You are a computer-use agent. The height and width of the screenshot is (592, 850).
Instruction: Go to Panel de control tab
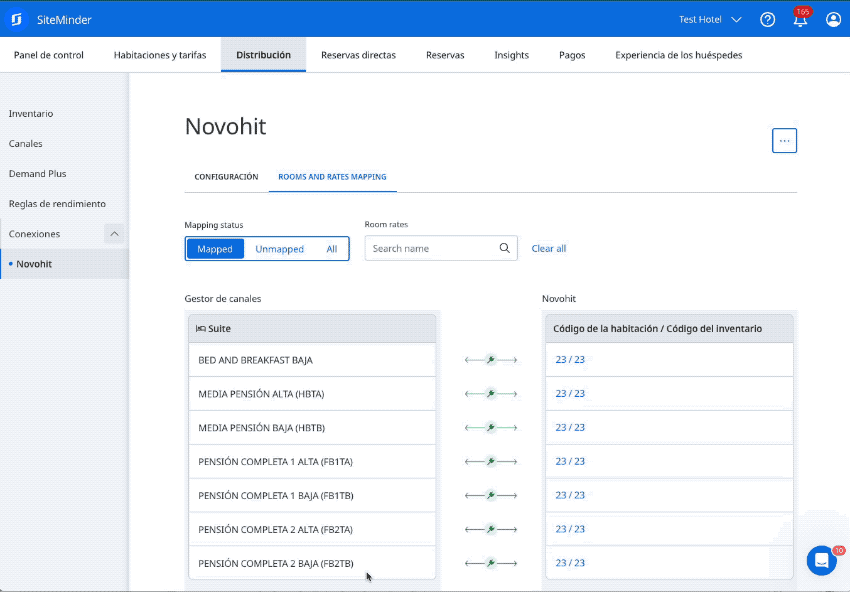click(x=49, y=55)
